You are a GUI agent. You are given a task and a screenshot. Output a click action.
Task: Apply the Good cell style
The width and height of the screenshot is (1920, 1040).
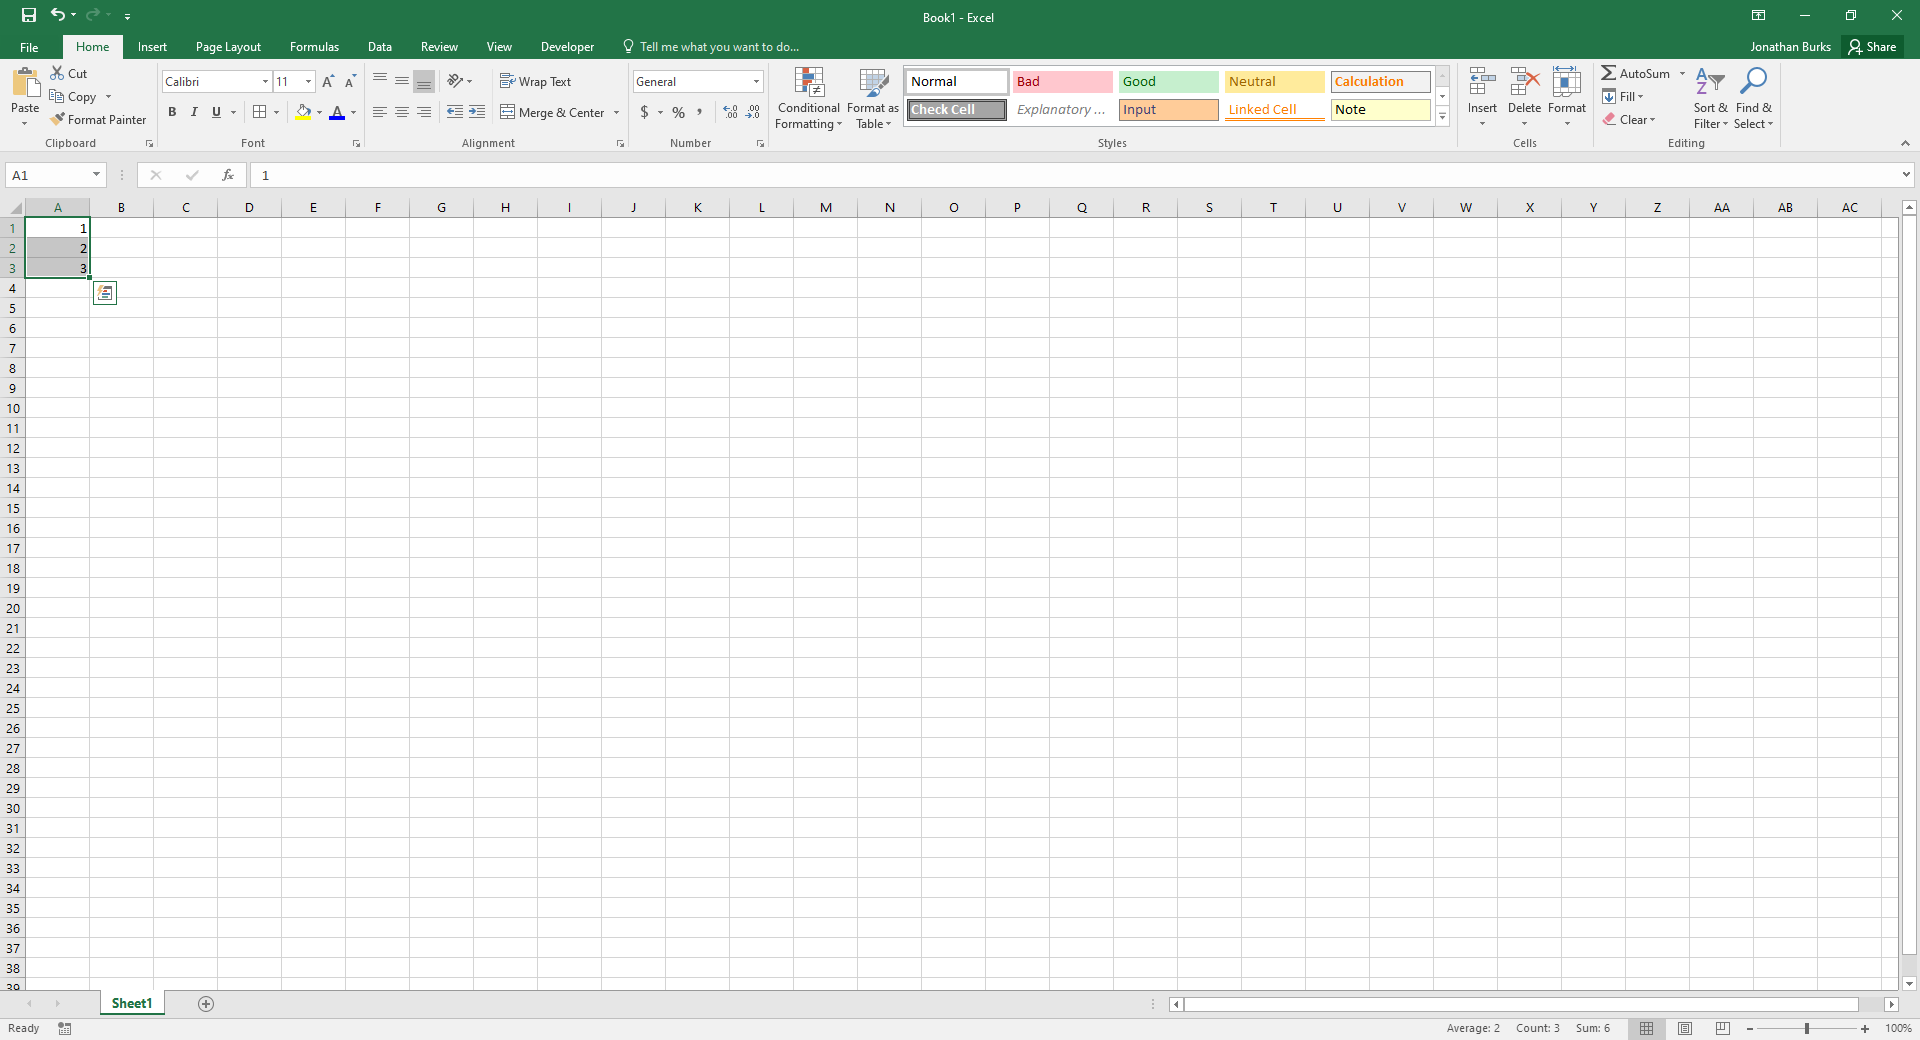point(1168,82)
